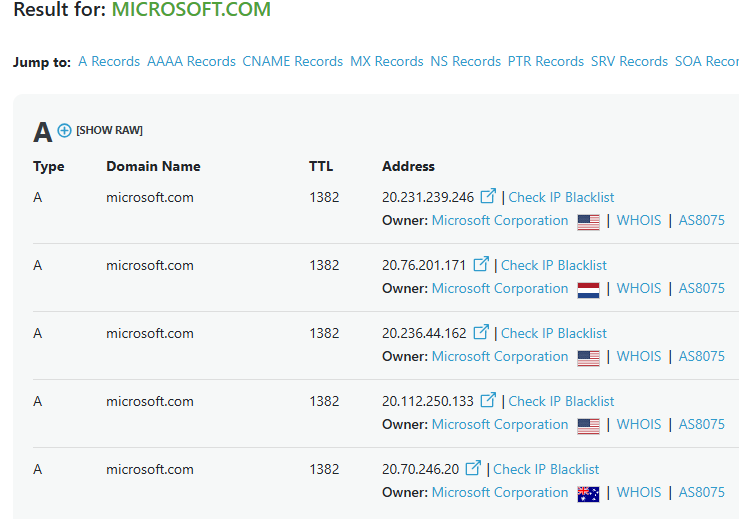
Task: Click the US flag beside 20.231.239.246 owner
Action: tap(588, 222)
